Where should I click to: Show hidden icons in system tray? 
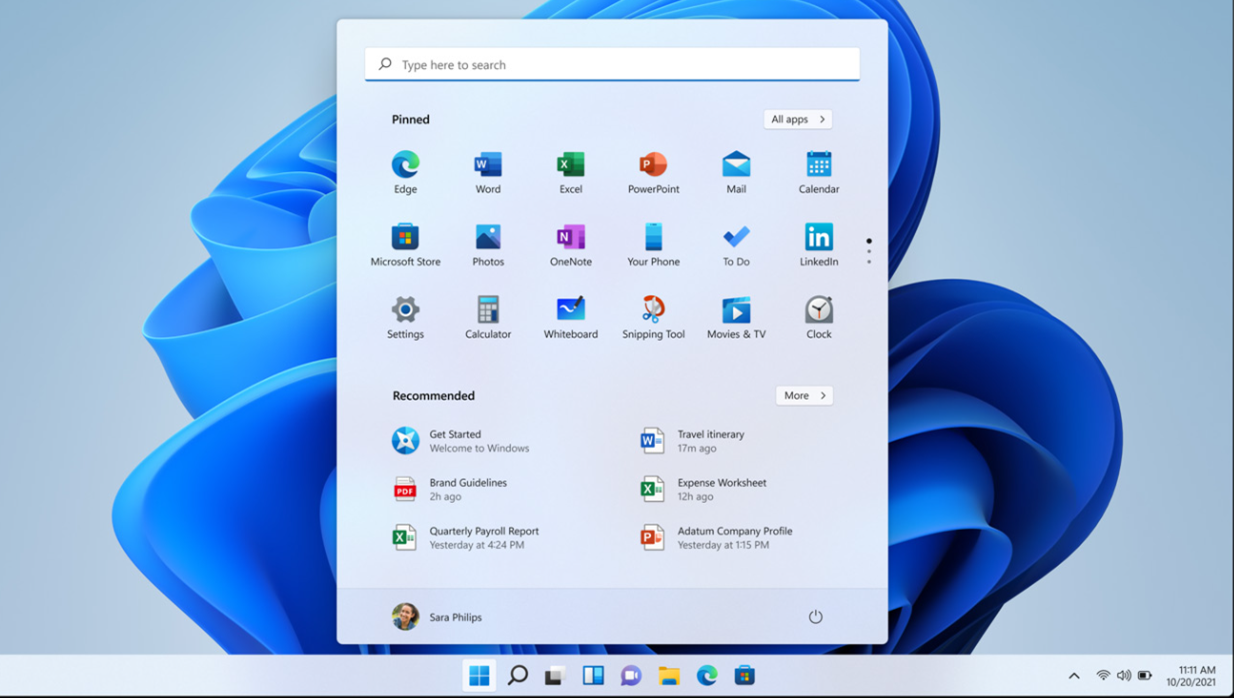click(x=1074, y=676)
